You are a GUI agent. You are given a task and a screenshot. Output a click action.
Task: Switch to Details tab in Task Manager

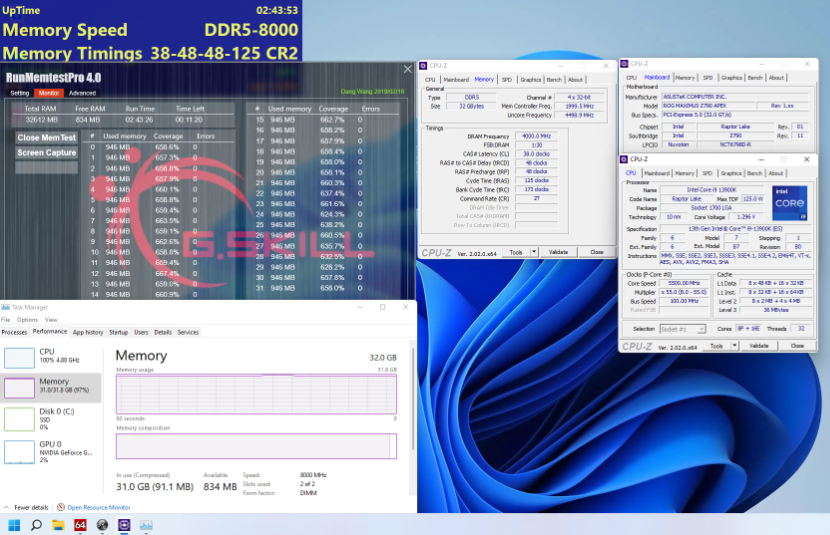(x=163, y=332)
